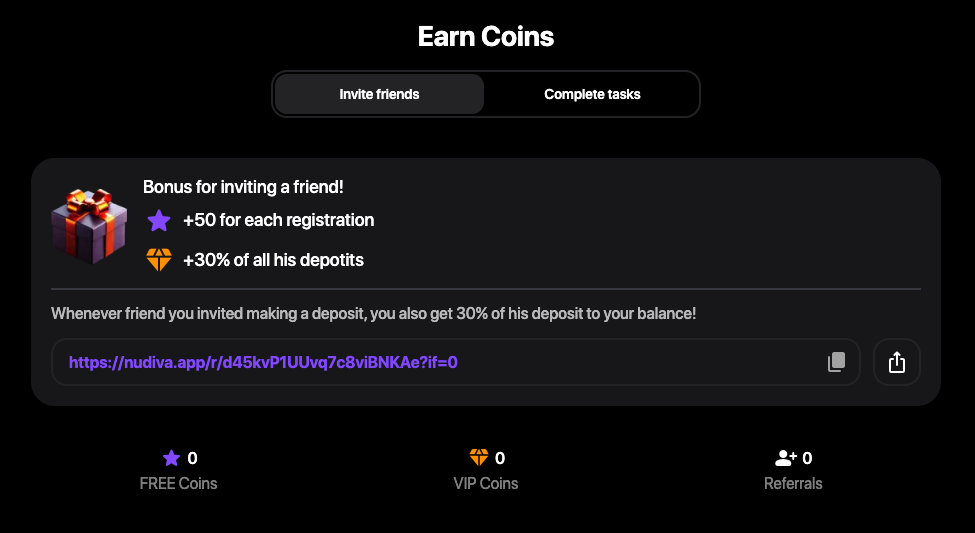Click the orange diamond beside +30% deposits bonus
975x533 pixels.
pos(159,260)
